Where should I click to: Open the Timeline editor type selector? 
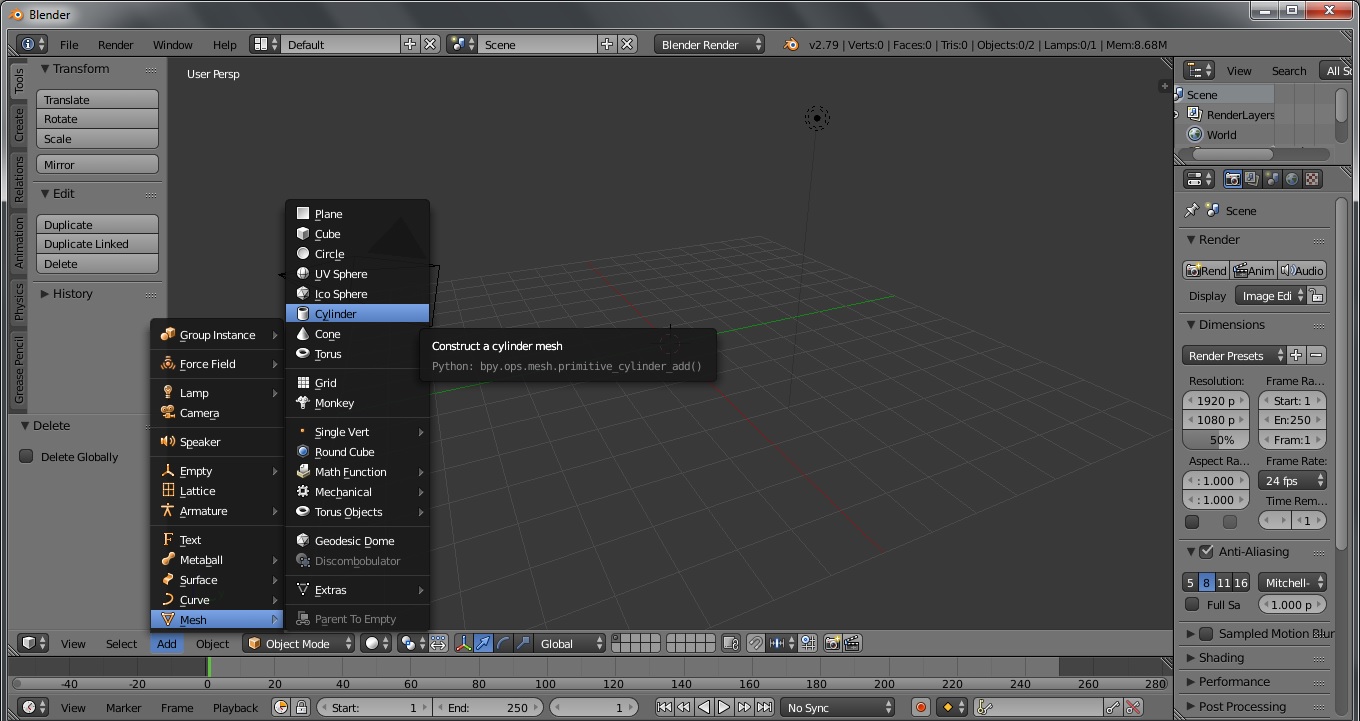pyautogui.click(x=33, y=707)
